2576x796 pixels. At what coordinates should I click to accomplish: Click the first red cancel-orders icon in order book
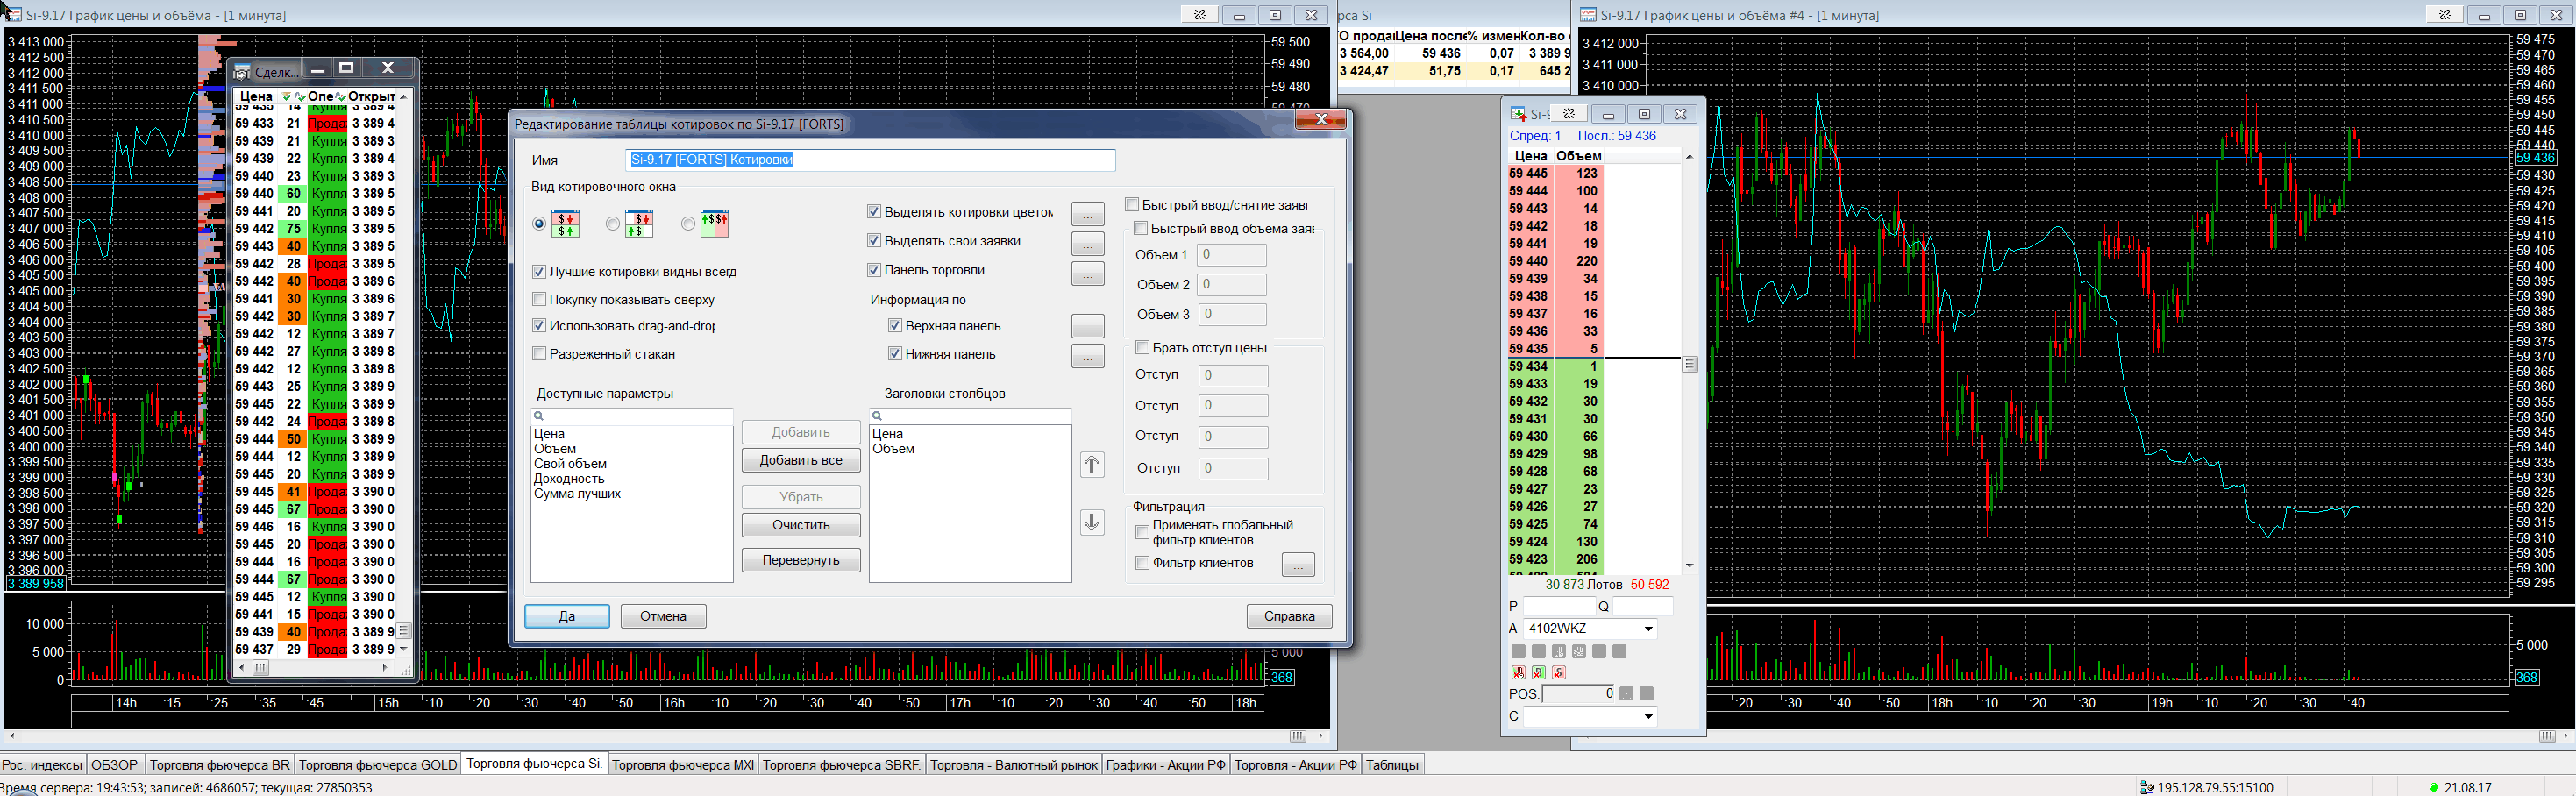point(1518,673)
